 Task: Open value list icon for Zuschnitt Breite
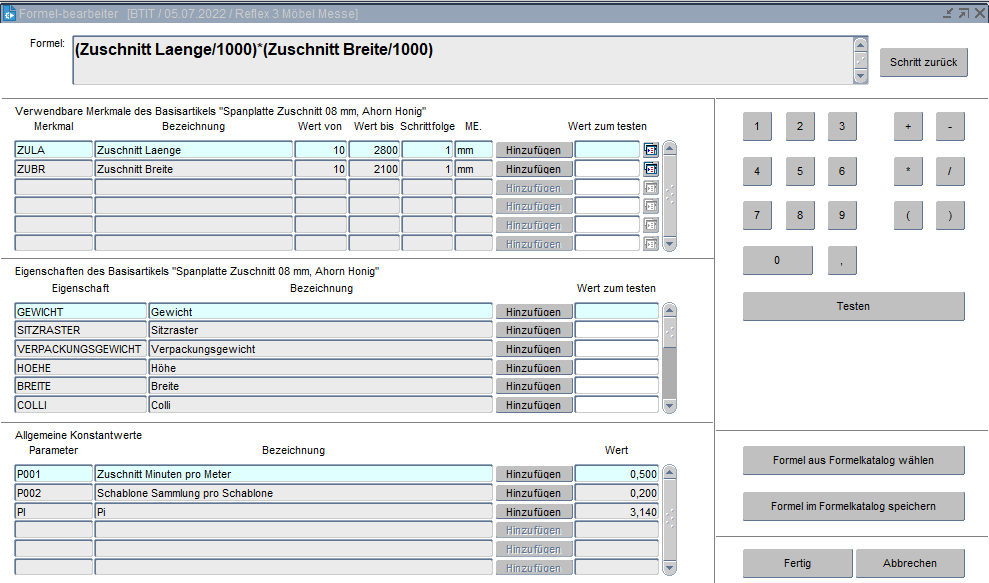651,169
